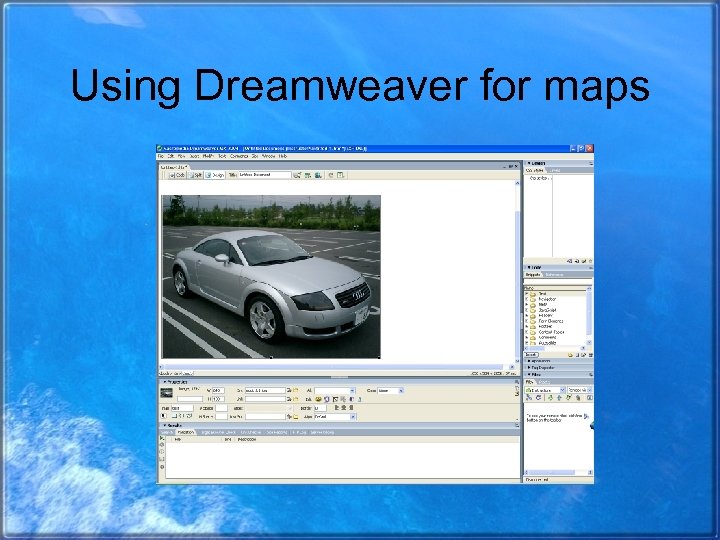Collapse the Files panel group
Image resolution: width=720 pixels, height=540 pixels.
pyautogui.click(x=529, y=375)
